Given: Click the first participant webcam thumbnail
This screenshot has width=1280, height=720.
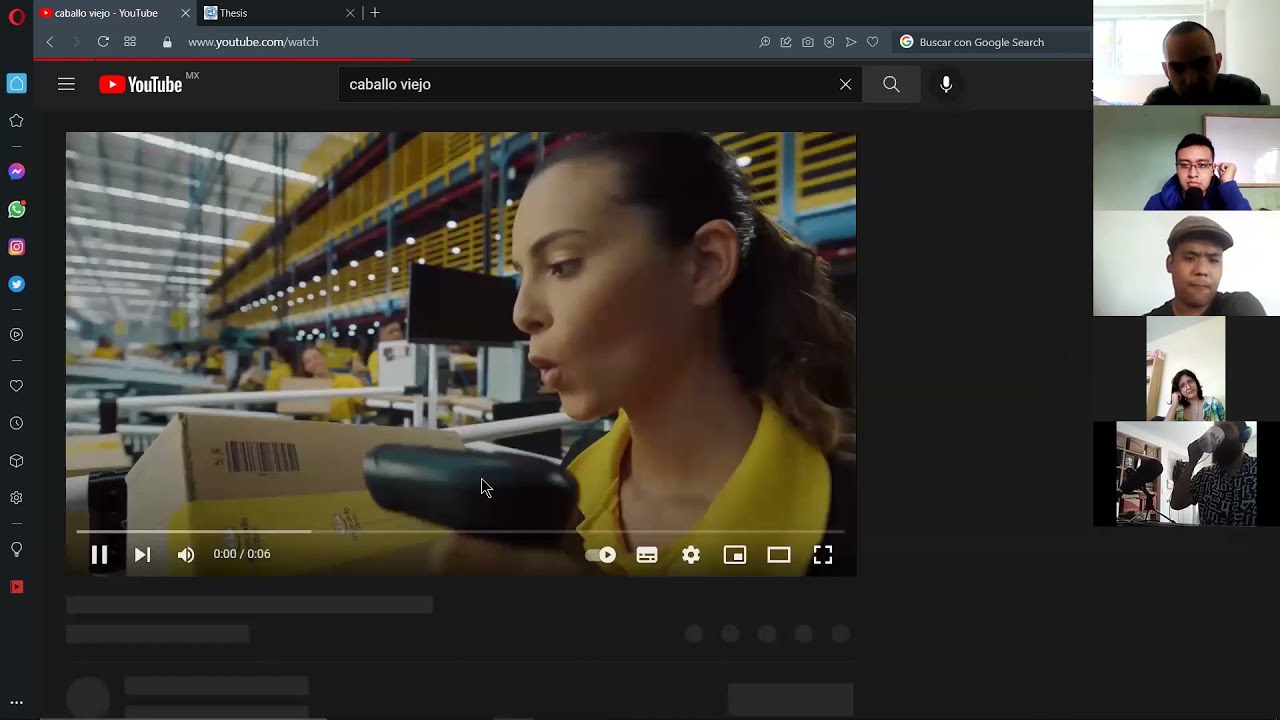Looking at the screenshot, I should coord(1186,53).
